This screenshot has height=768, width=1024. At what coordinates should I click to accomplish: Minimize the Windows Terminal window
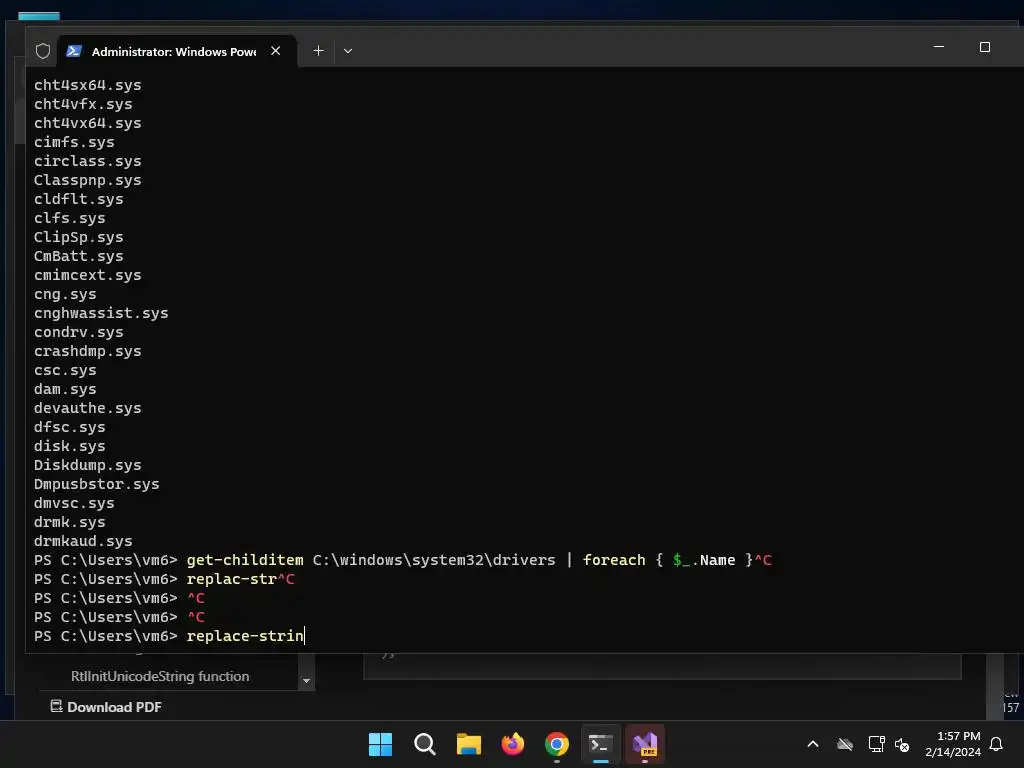[939, 47]
